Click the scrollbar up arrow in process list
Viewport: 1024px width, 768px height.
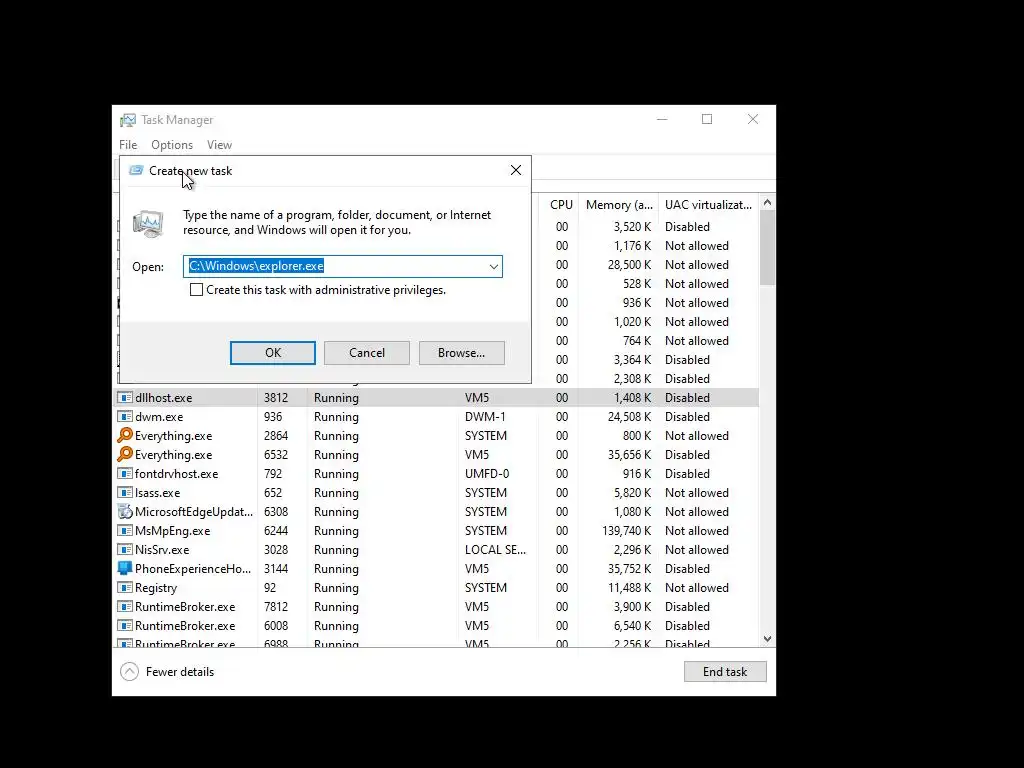(767, 202)
